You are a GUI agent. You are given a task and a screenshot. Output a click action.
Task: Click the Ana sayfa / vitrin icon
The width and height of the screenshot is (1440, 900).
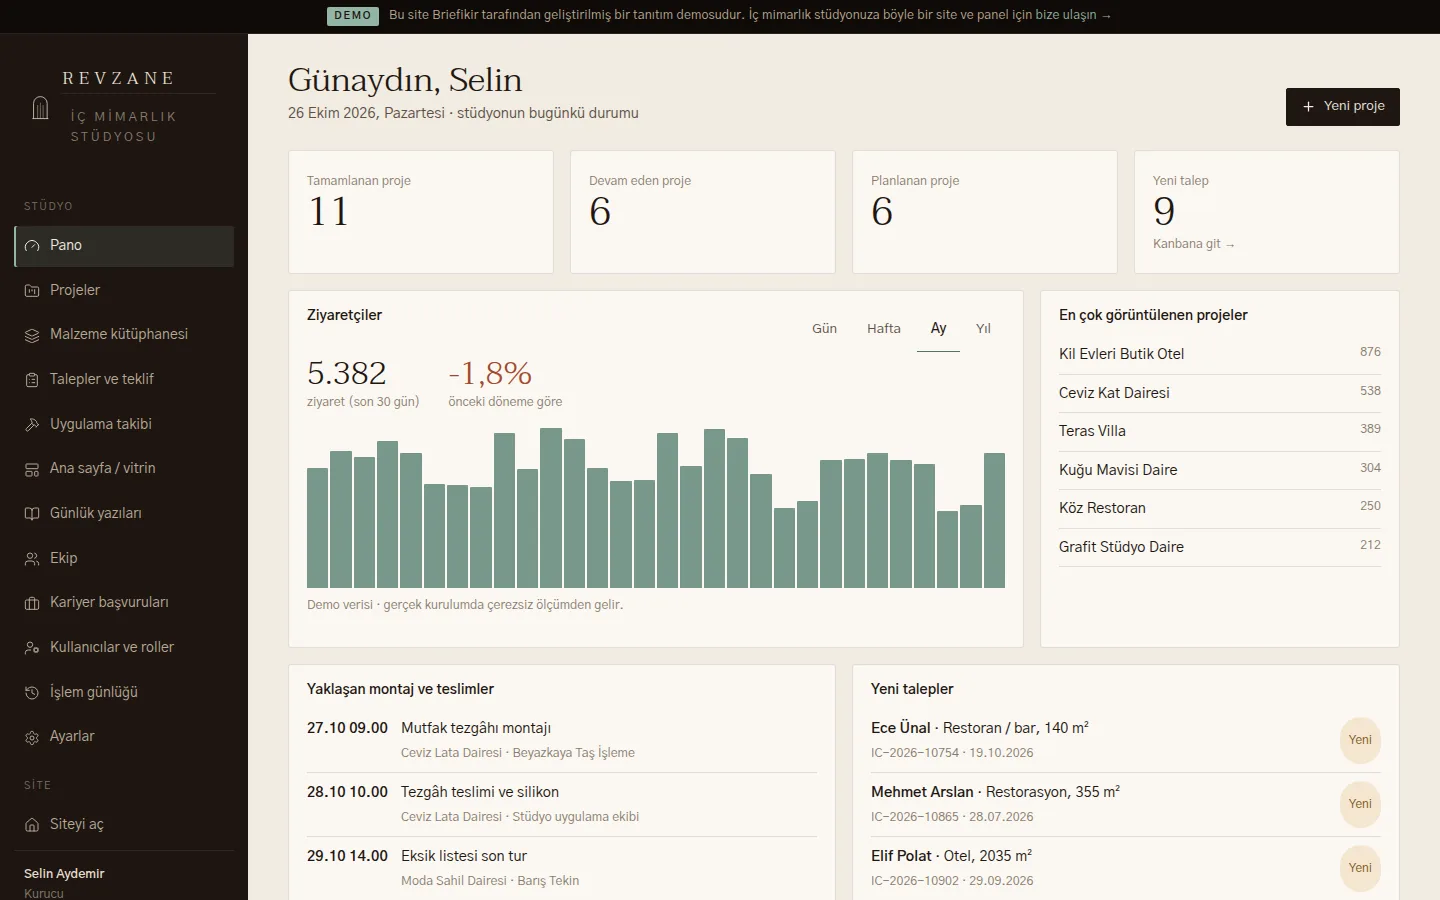pyautogui.click(x=32, y=469)
